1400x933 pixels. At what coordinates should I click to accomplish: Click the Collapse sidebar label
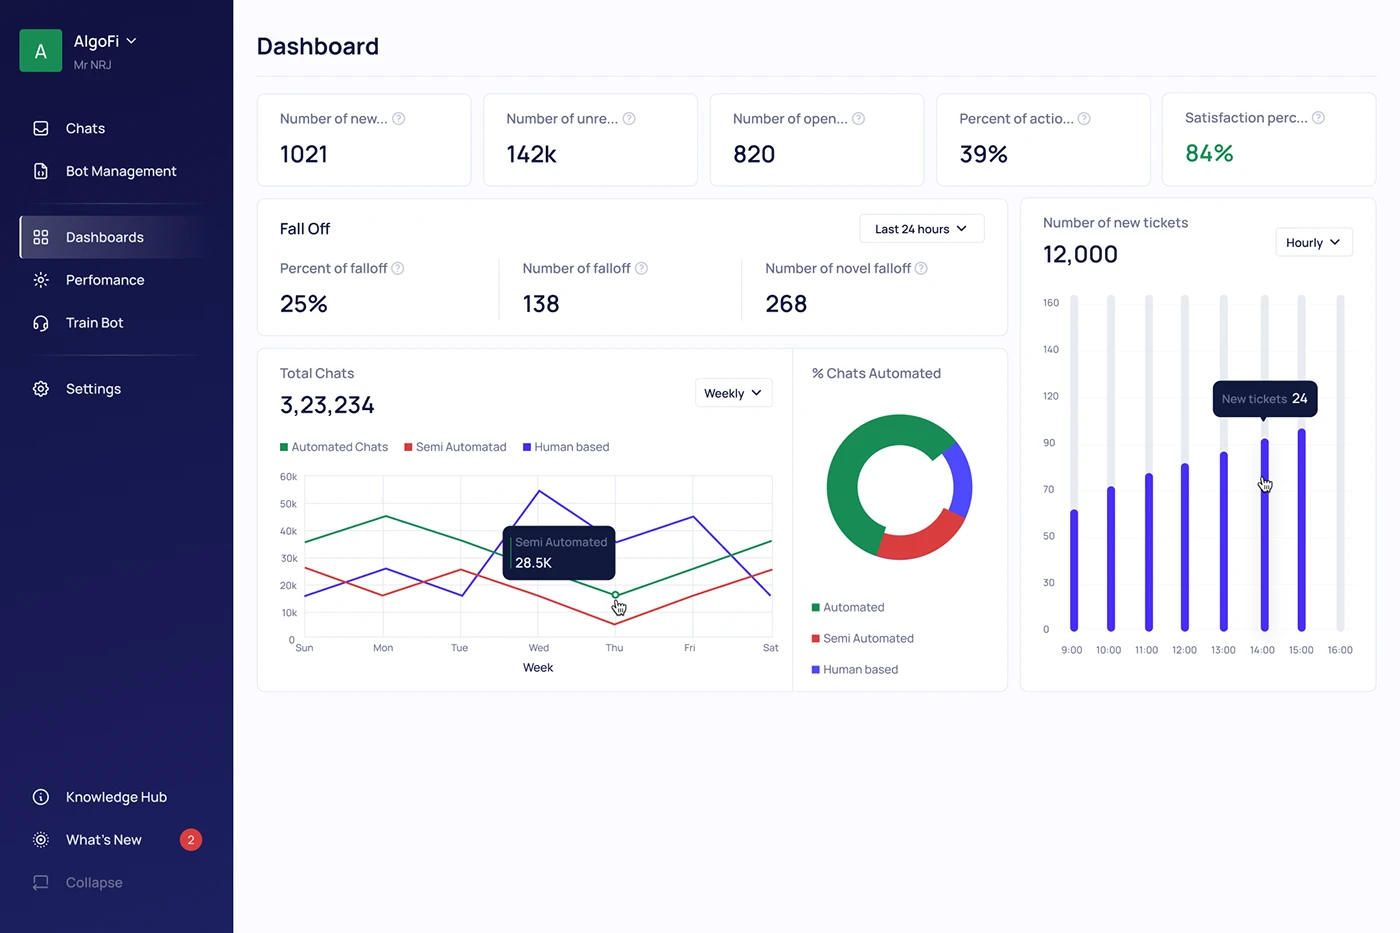(94, 883)
